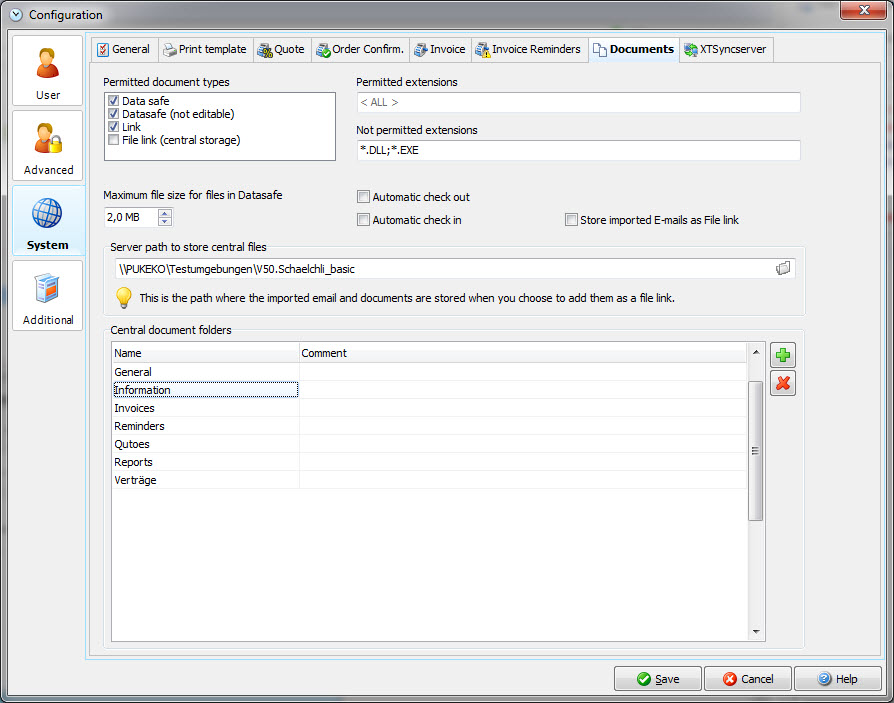Open the User settings section
This screenshot has height=703, width=894.
[48, 71]
